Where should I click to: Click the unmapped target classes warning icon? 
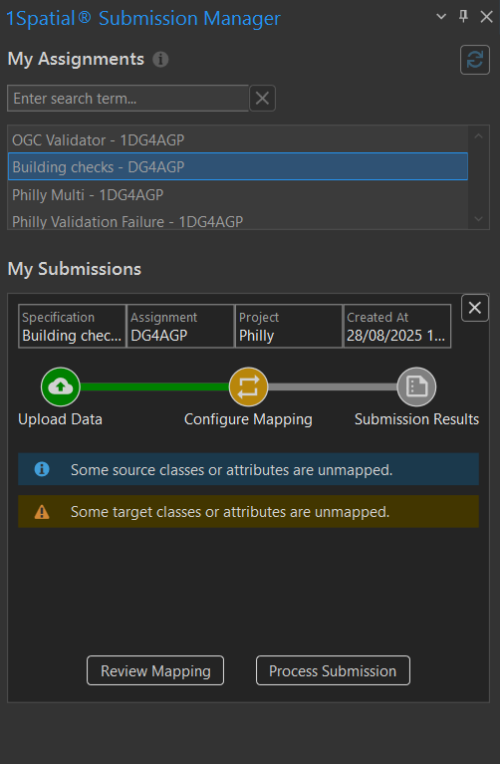[42, 512]
